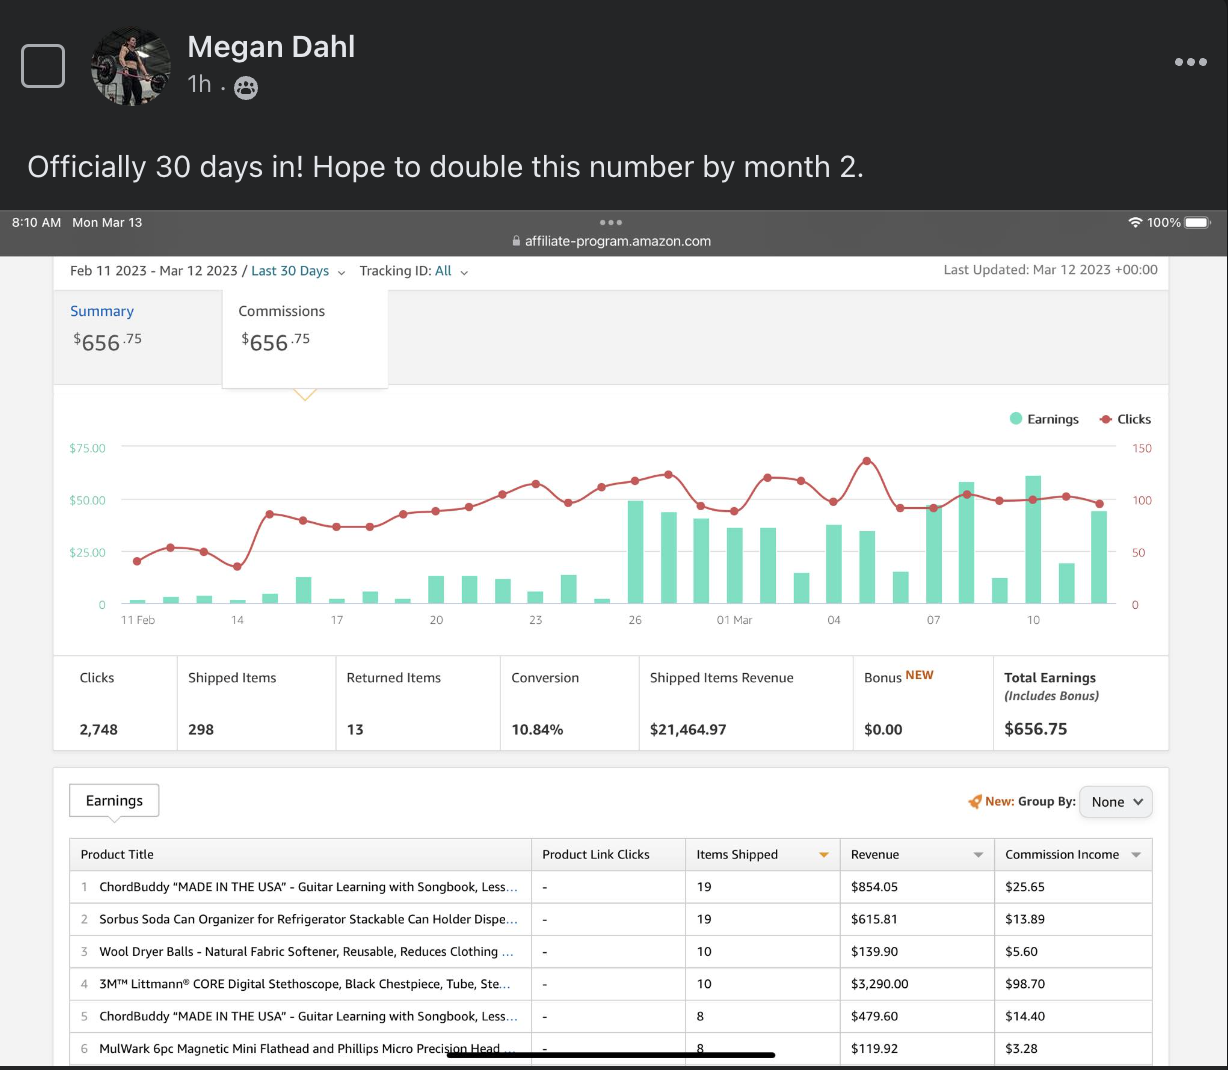Click the $119.92 revenue cell
Image resolution: width=1228 pixels, height=1070 pixels.
874,1049
